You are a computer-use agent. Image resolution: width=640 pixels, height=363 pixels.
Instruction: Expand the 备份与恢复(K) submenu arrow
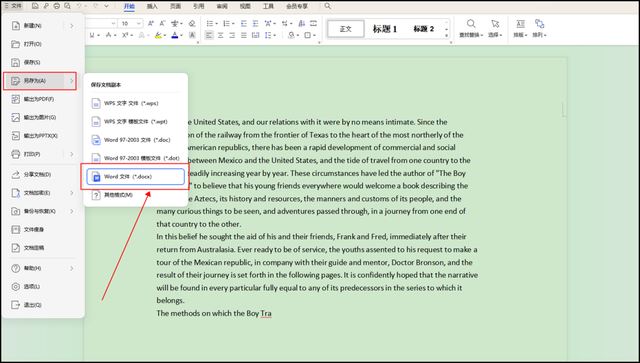(x=71, y=212)
